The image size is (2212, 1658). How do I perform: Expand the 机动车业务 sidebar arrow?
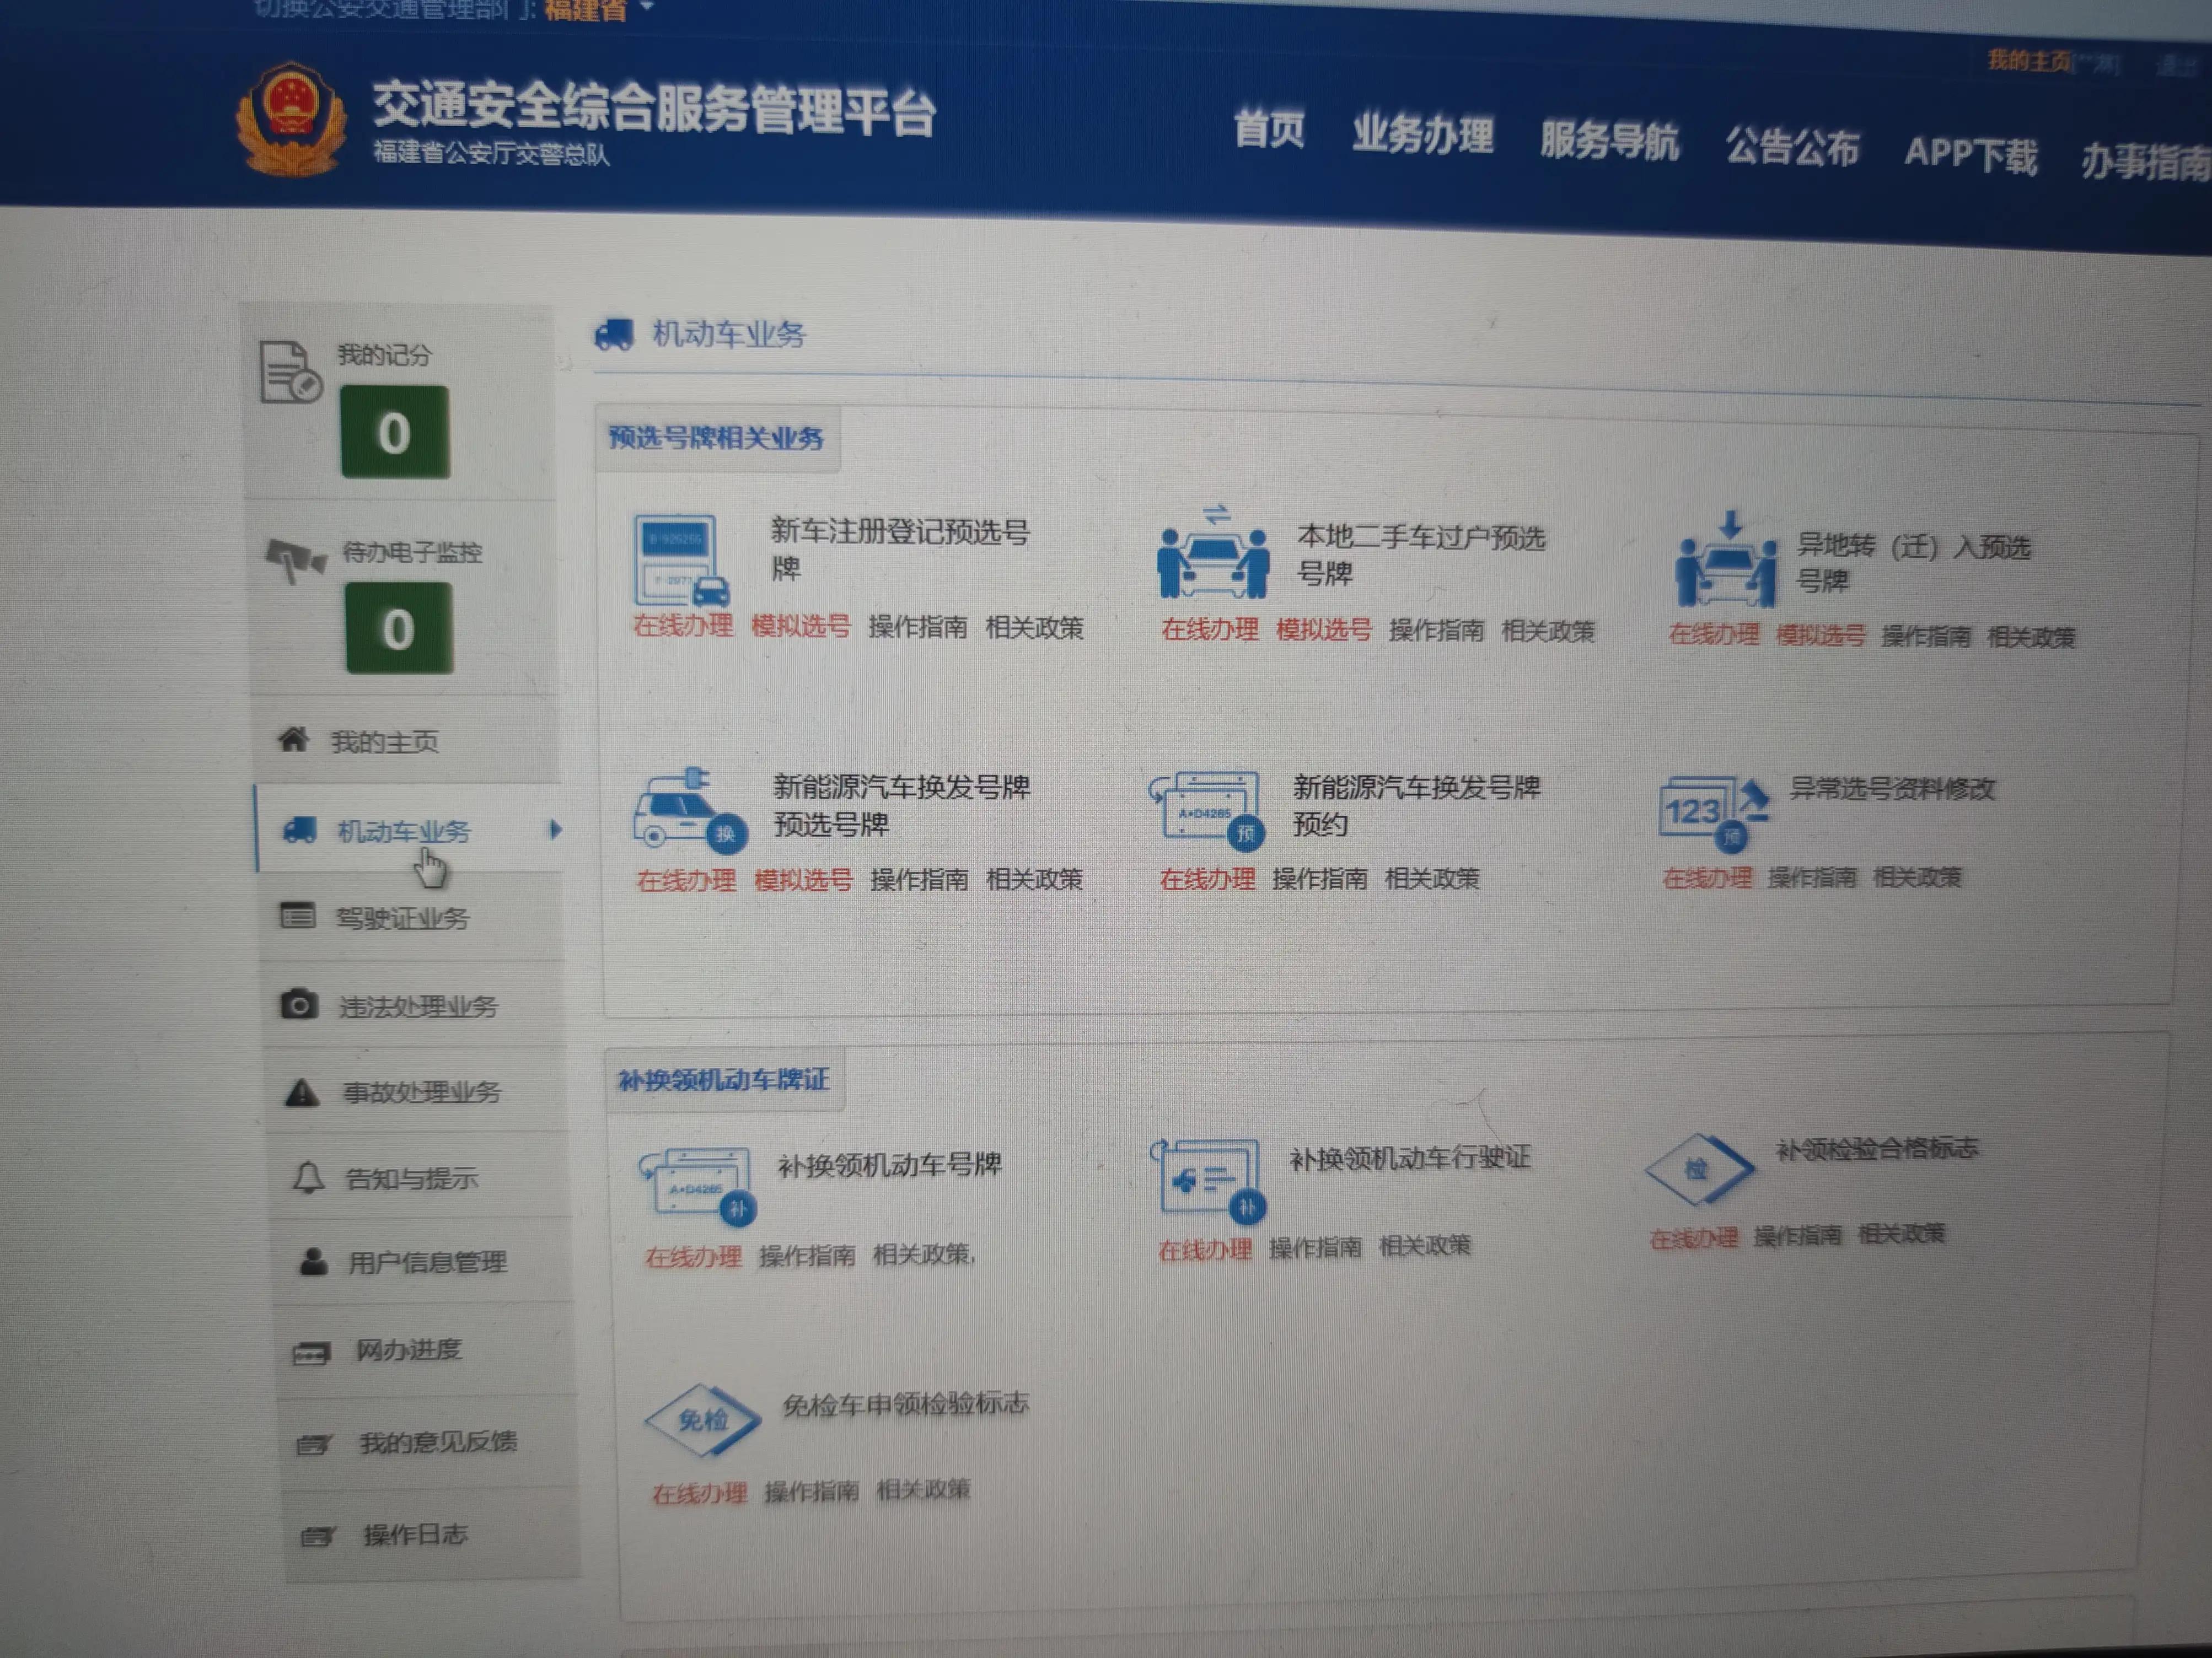[x=558, y=830]
